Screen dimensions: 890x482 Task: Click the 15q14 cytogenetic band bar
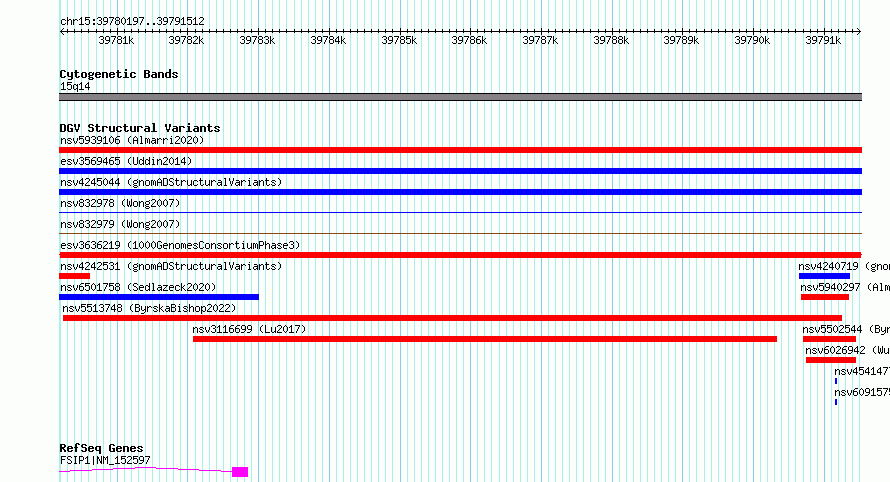[460, 97]
